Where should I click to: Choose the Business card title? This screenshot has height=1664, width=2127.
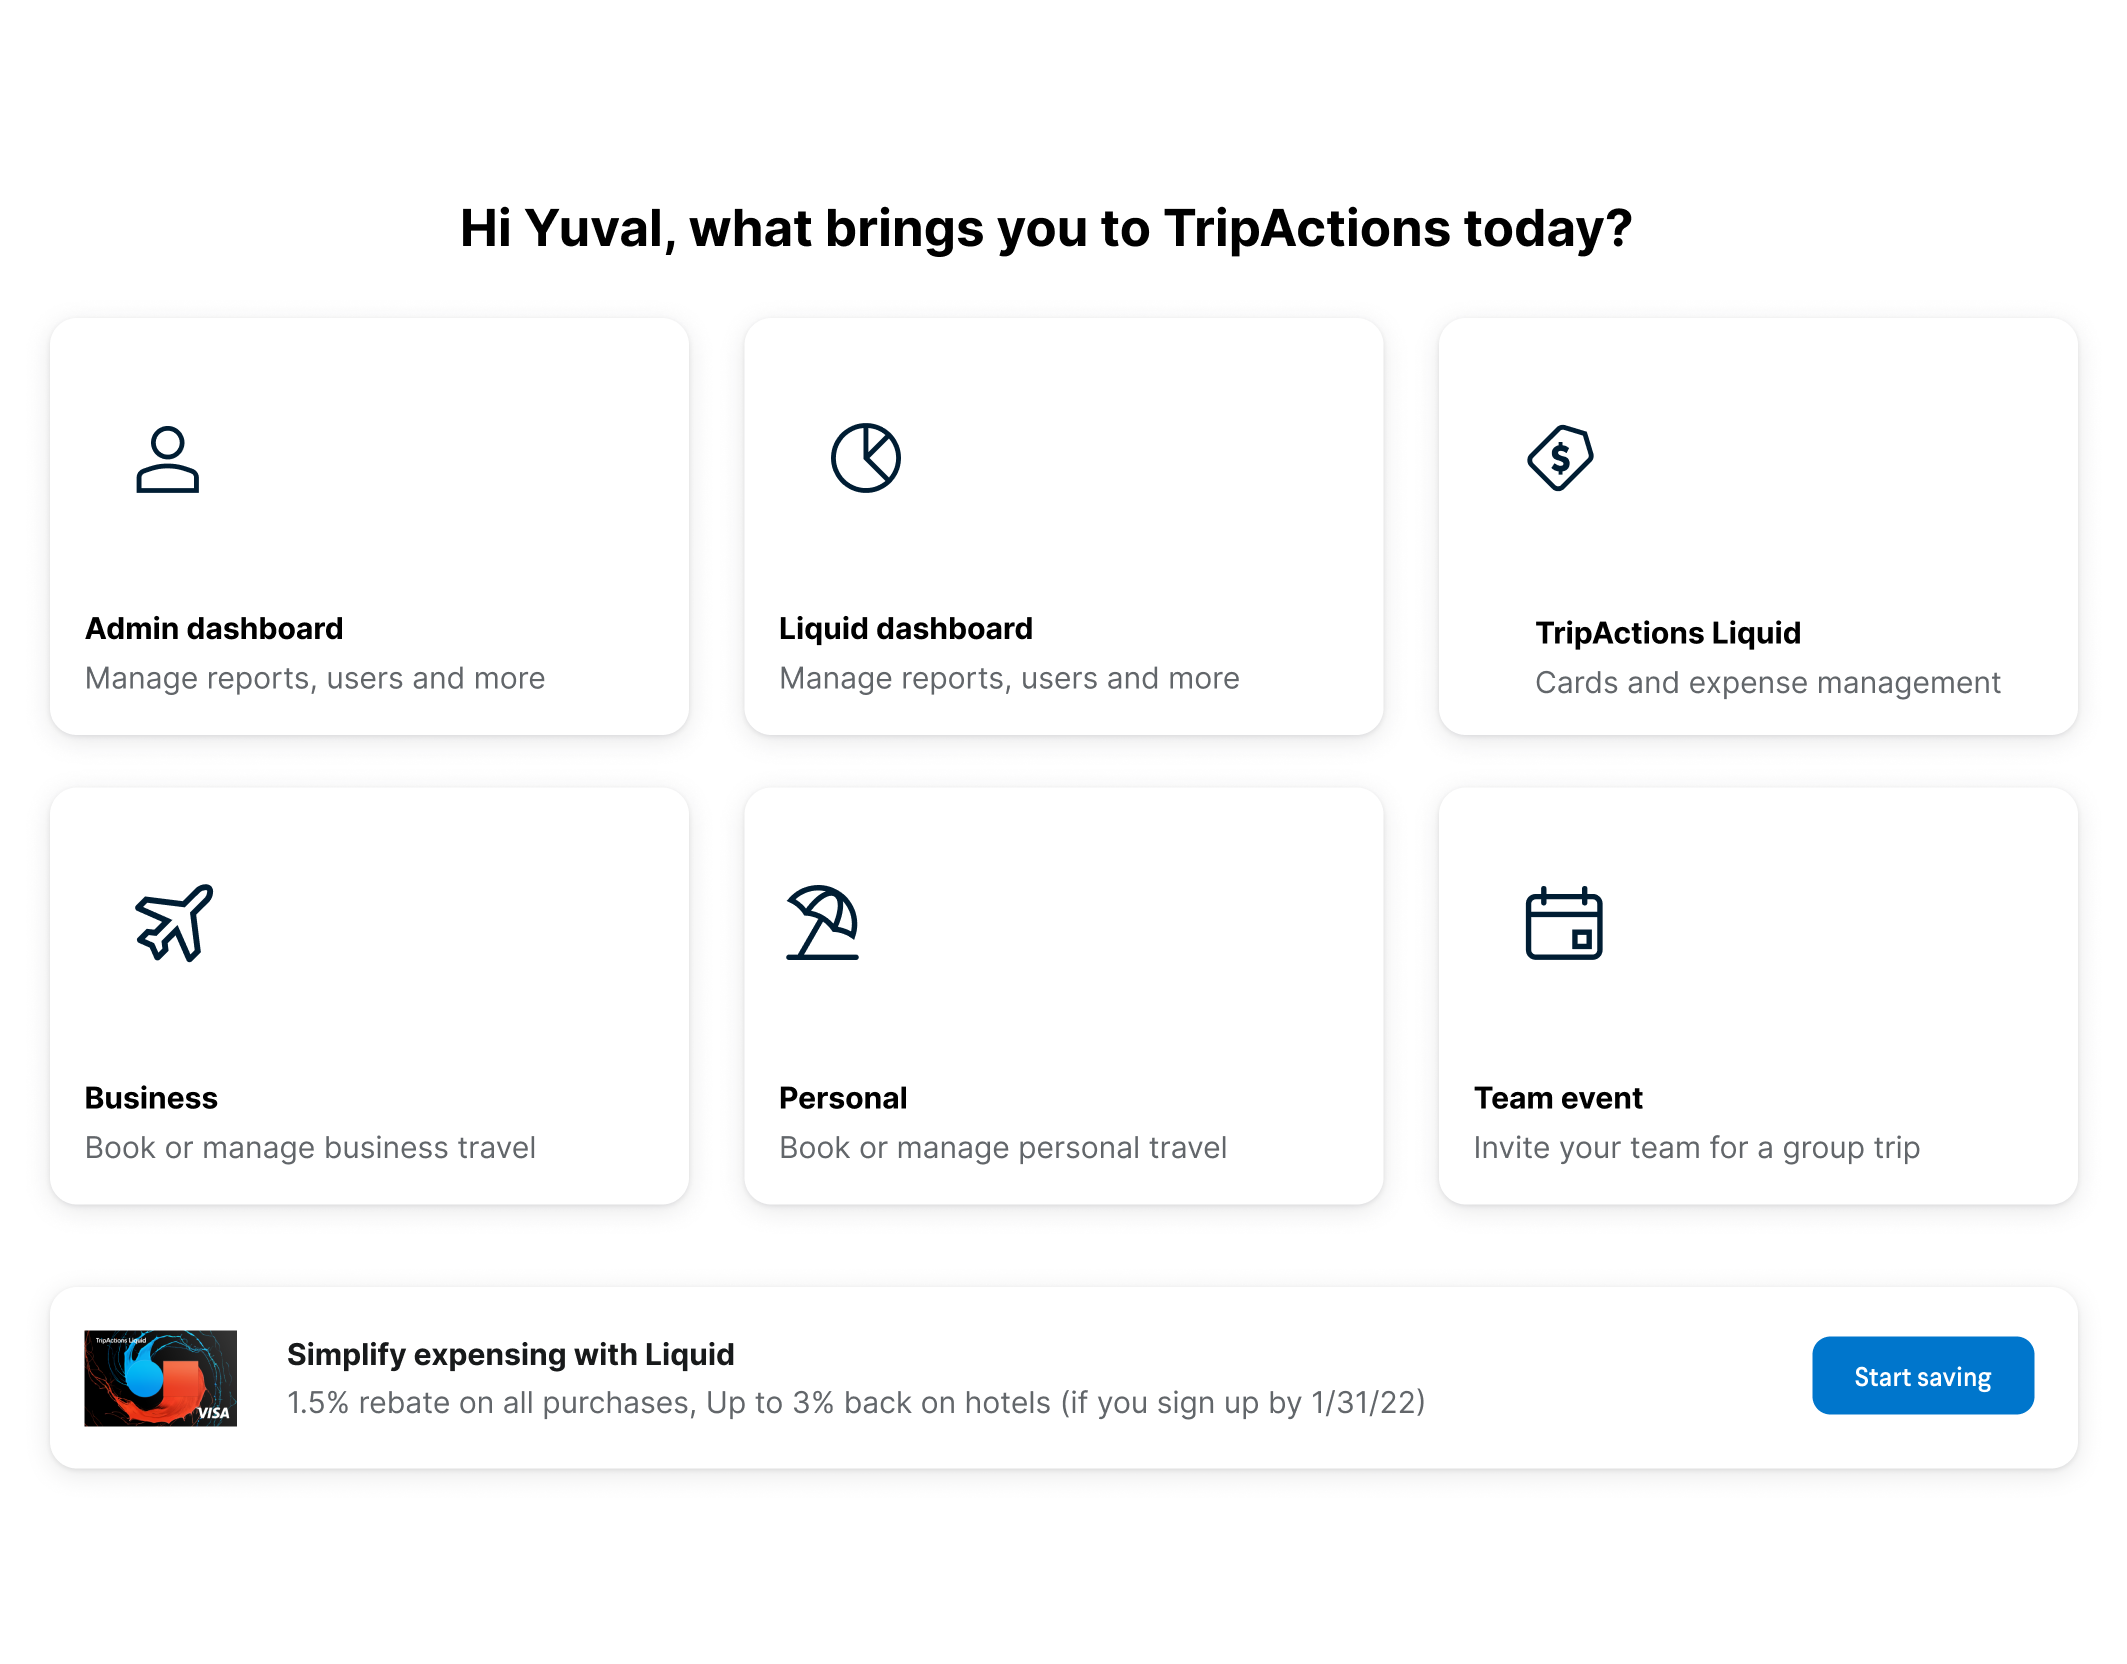151,1098
